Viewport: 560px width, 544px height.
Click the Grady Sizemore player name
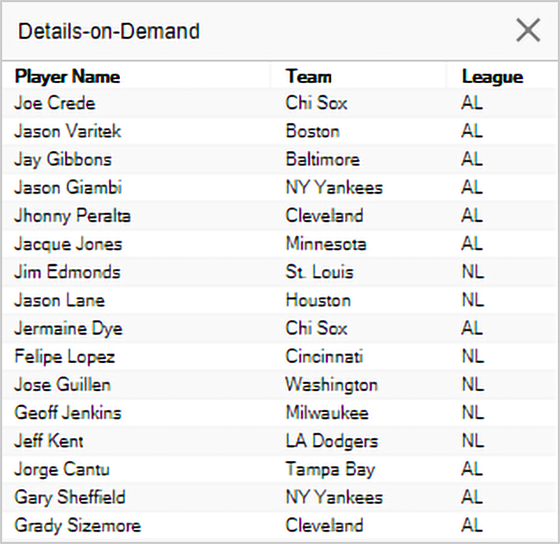pyautogui.click(x=78, y=526)
